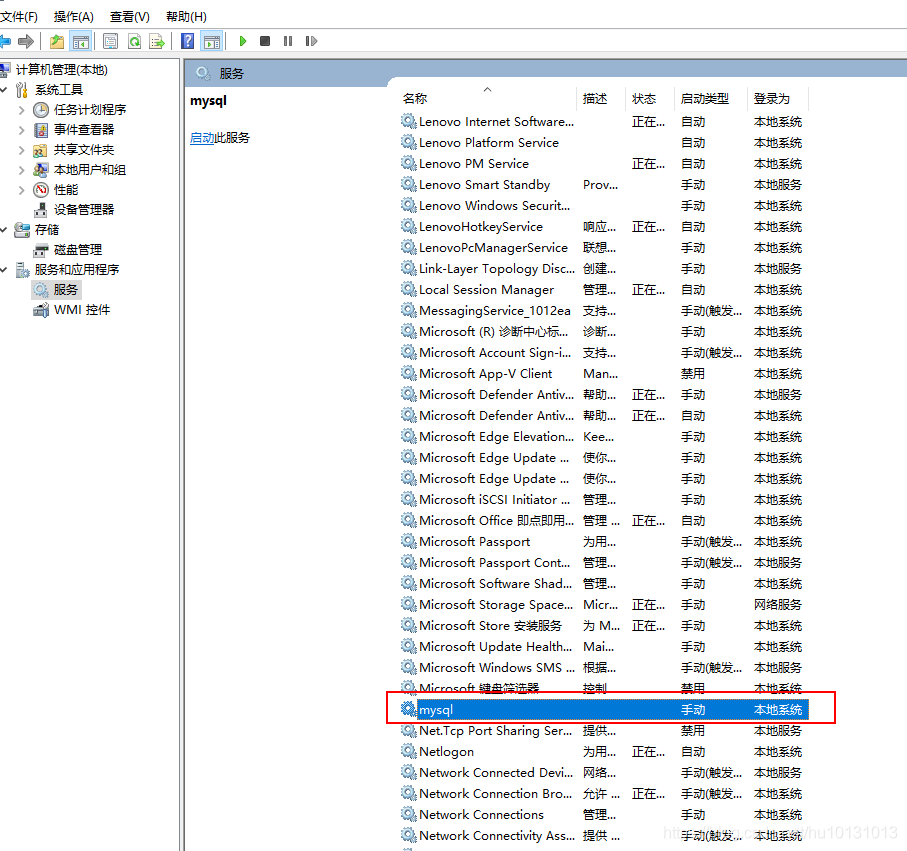Screen dimensions: 907x851
Task: Open the 帮助(H) menu
Action: coord(186,16)
